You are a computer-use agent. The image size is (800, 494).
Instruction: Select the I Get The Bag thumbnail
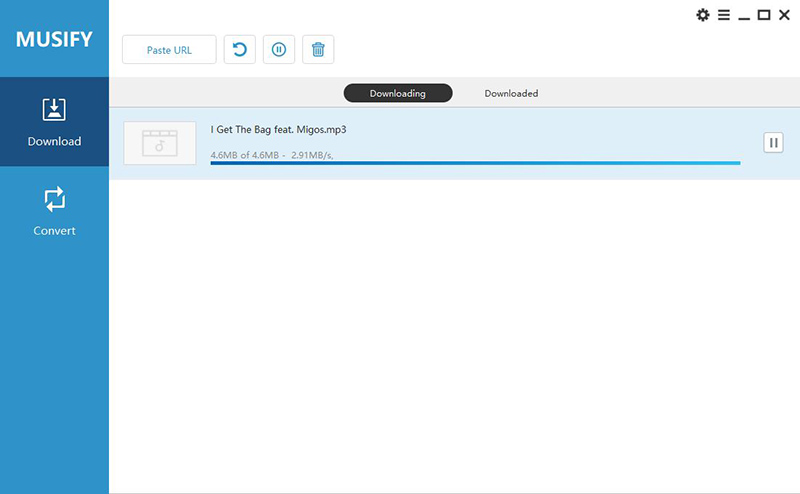coord(160,143)
